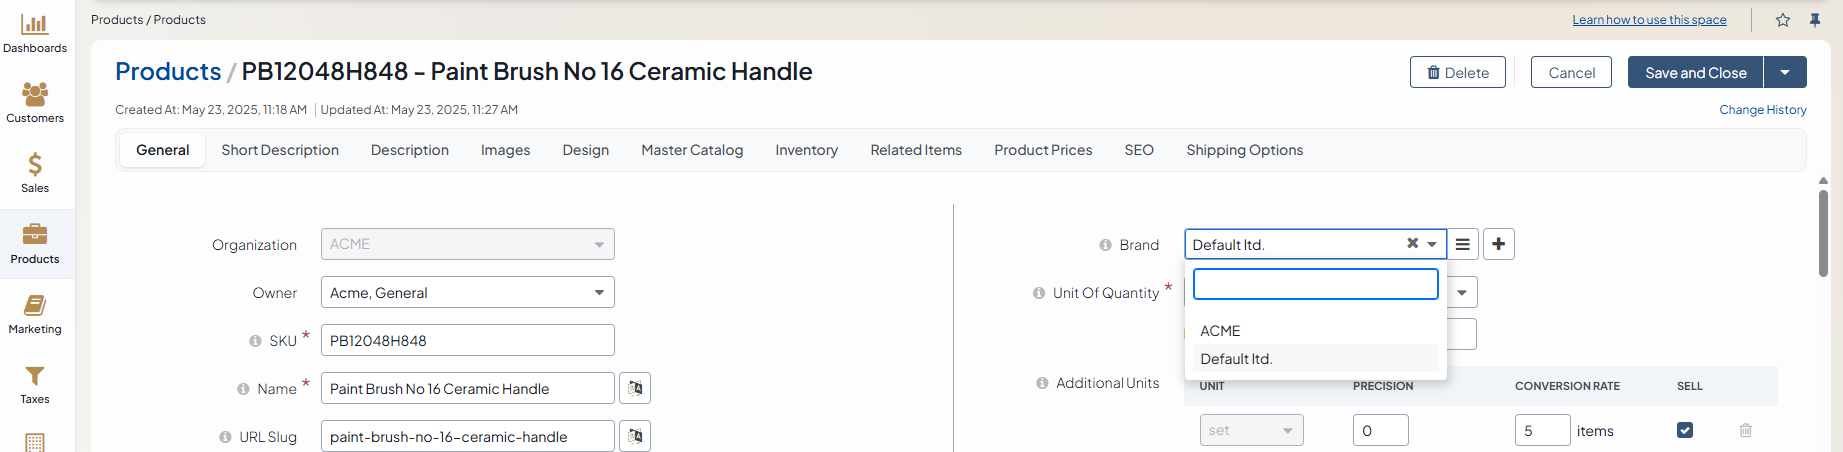Click into the SKU input field
Image resolution: width=1843 pixels, height=452 pixels.
(467, 340)
